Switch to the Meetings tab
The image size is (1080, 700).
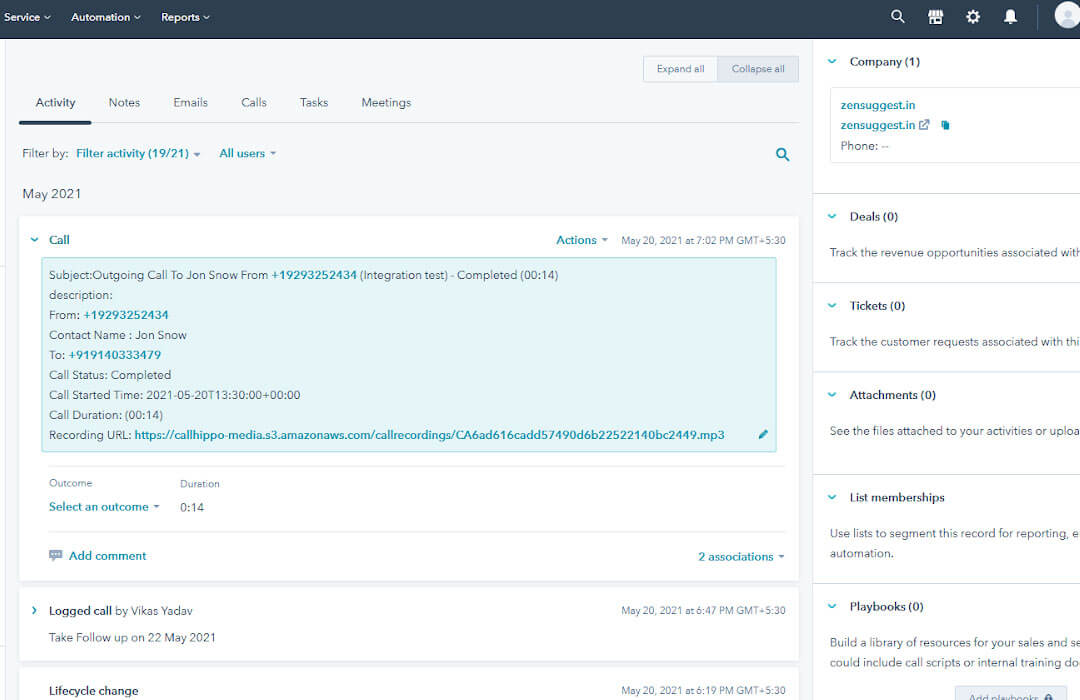[x=386, y=103]
